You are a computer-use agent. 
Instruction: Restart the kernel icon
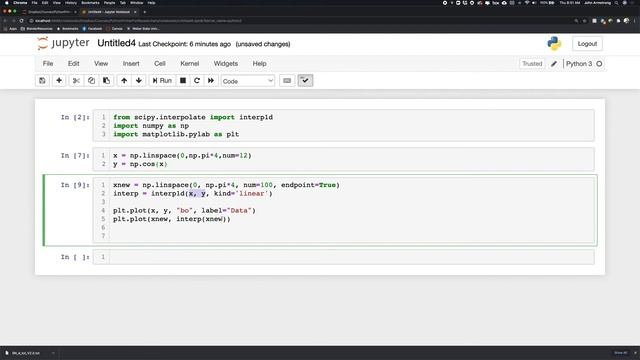[197, 80]
